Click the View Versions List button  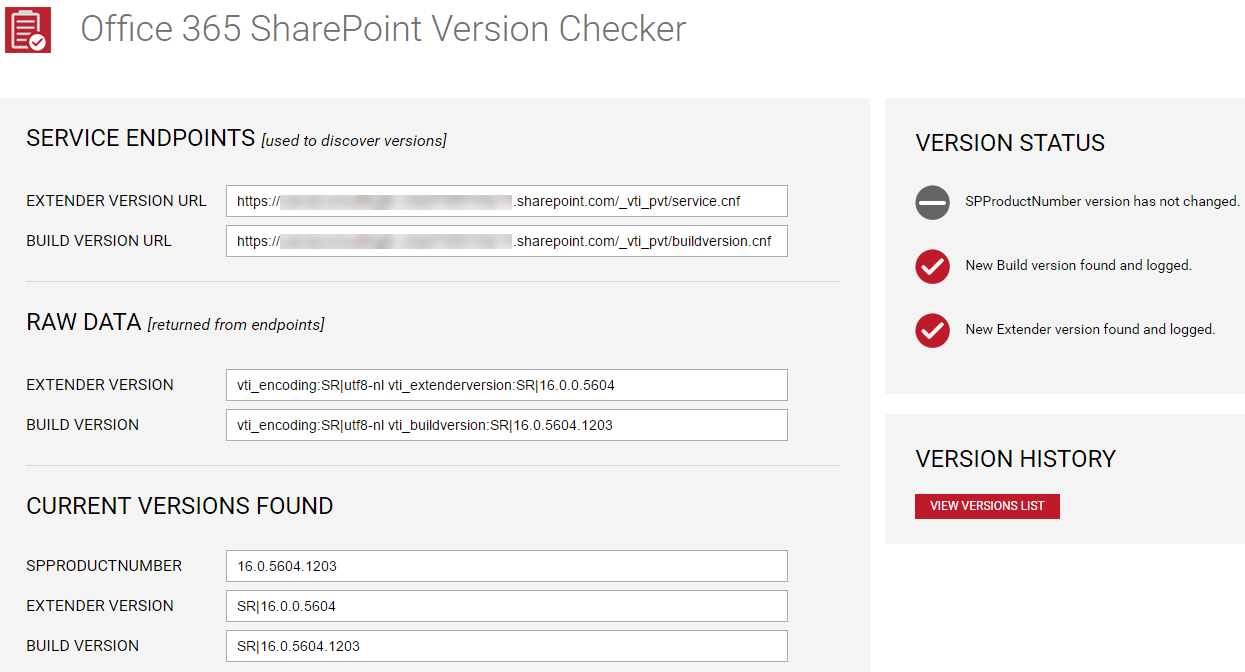point(987,506)
